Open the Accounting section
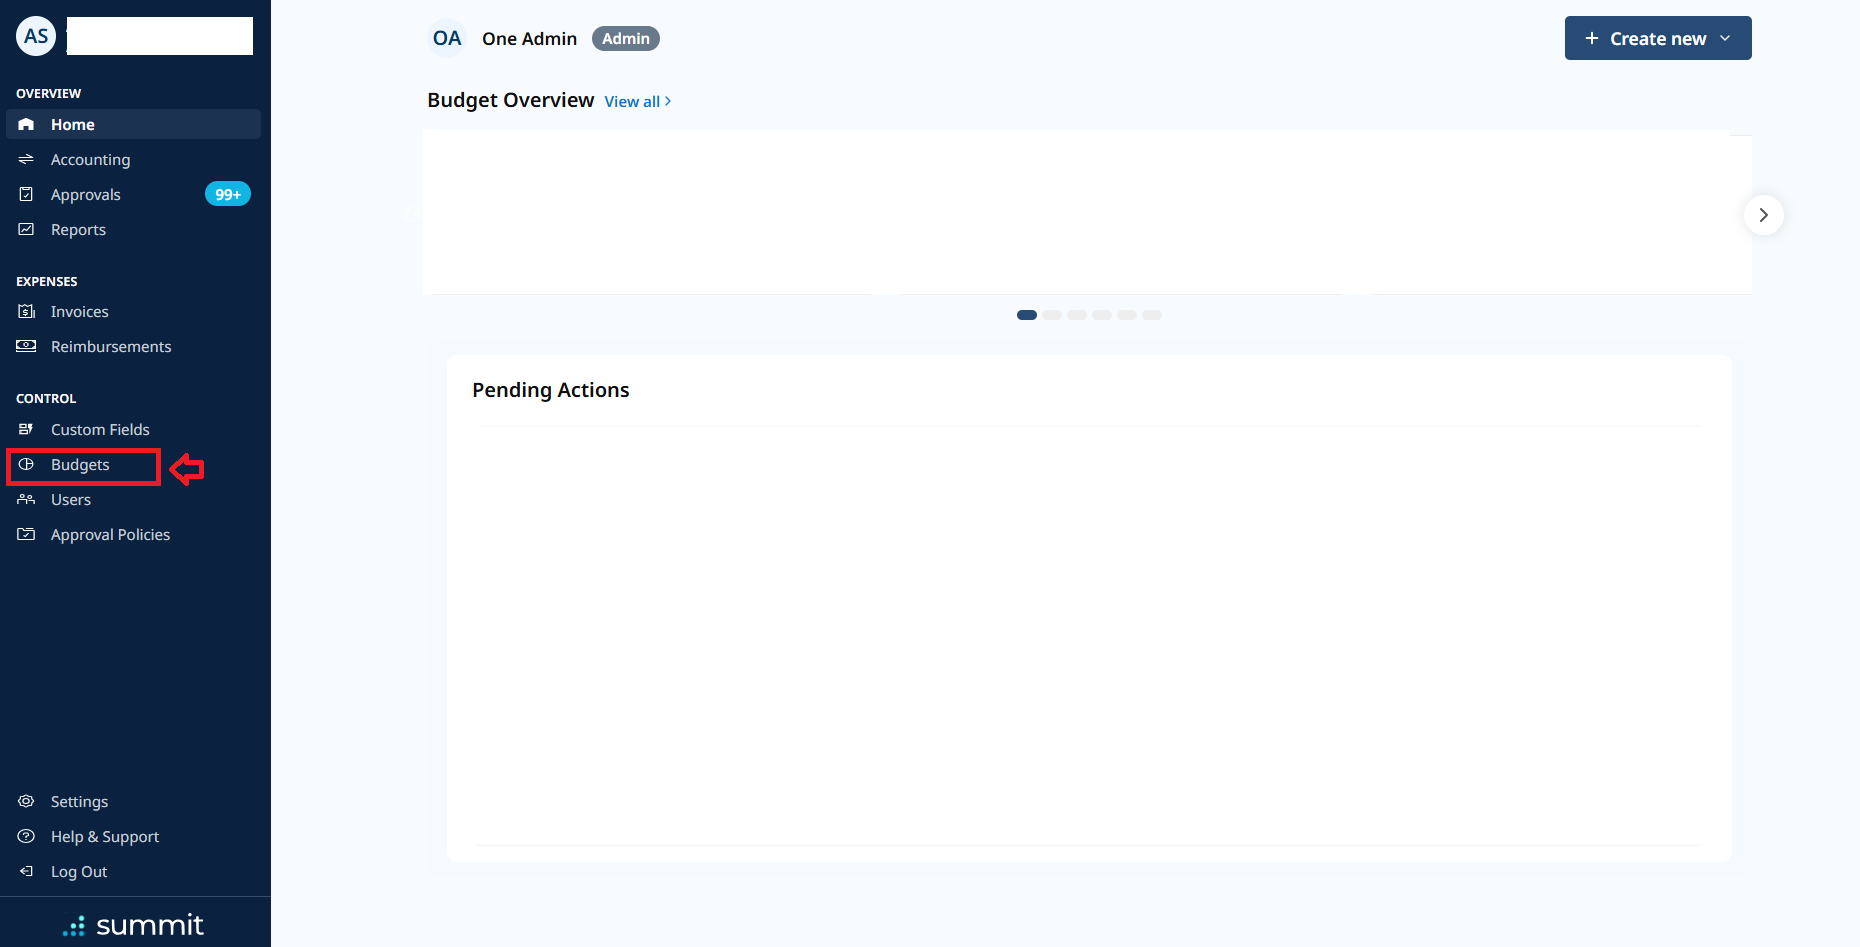 [133, 159]
